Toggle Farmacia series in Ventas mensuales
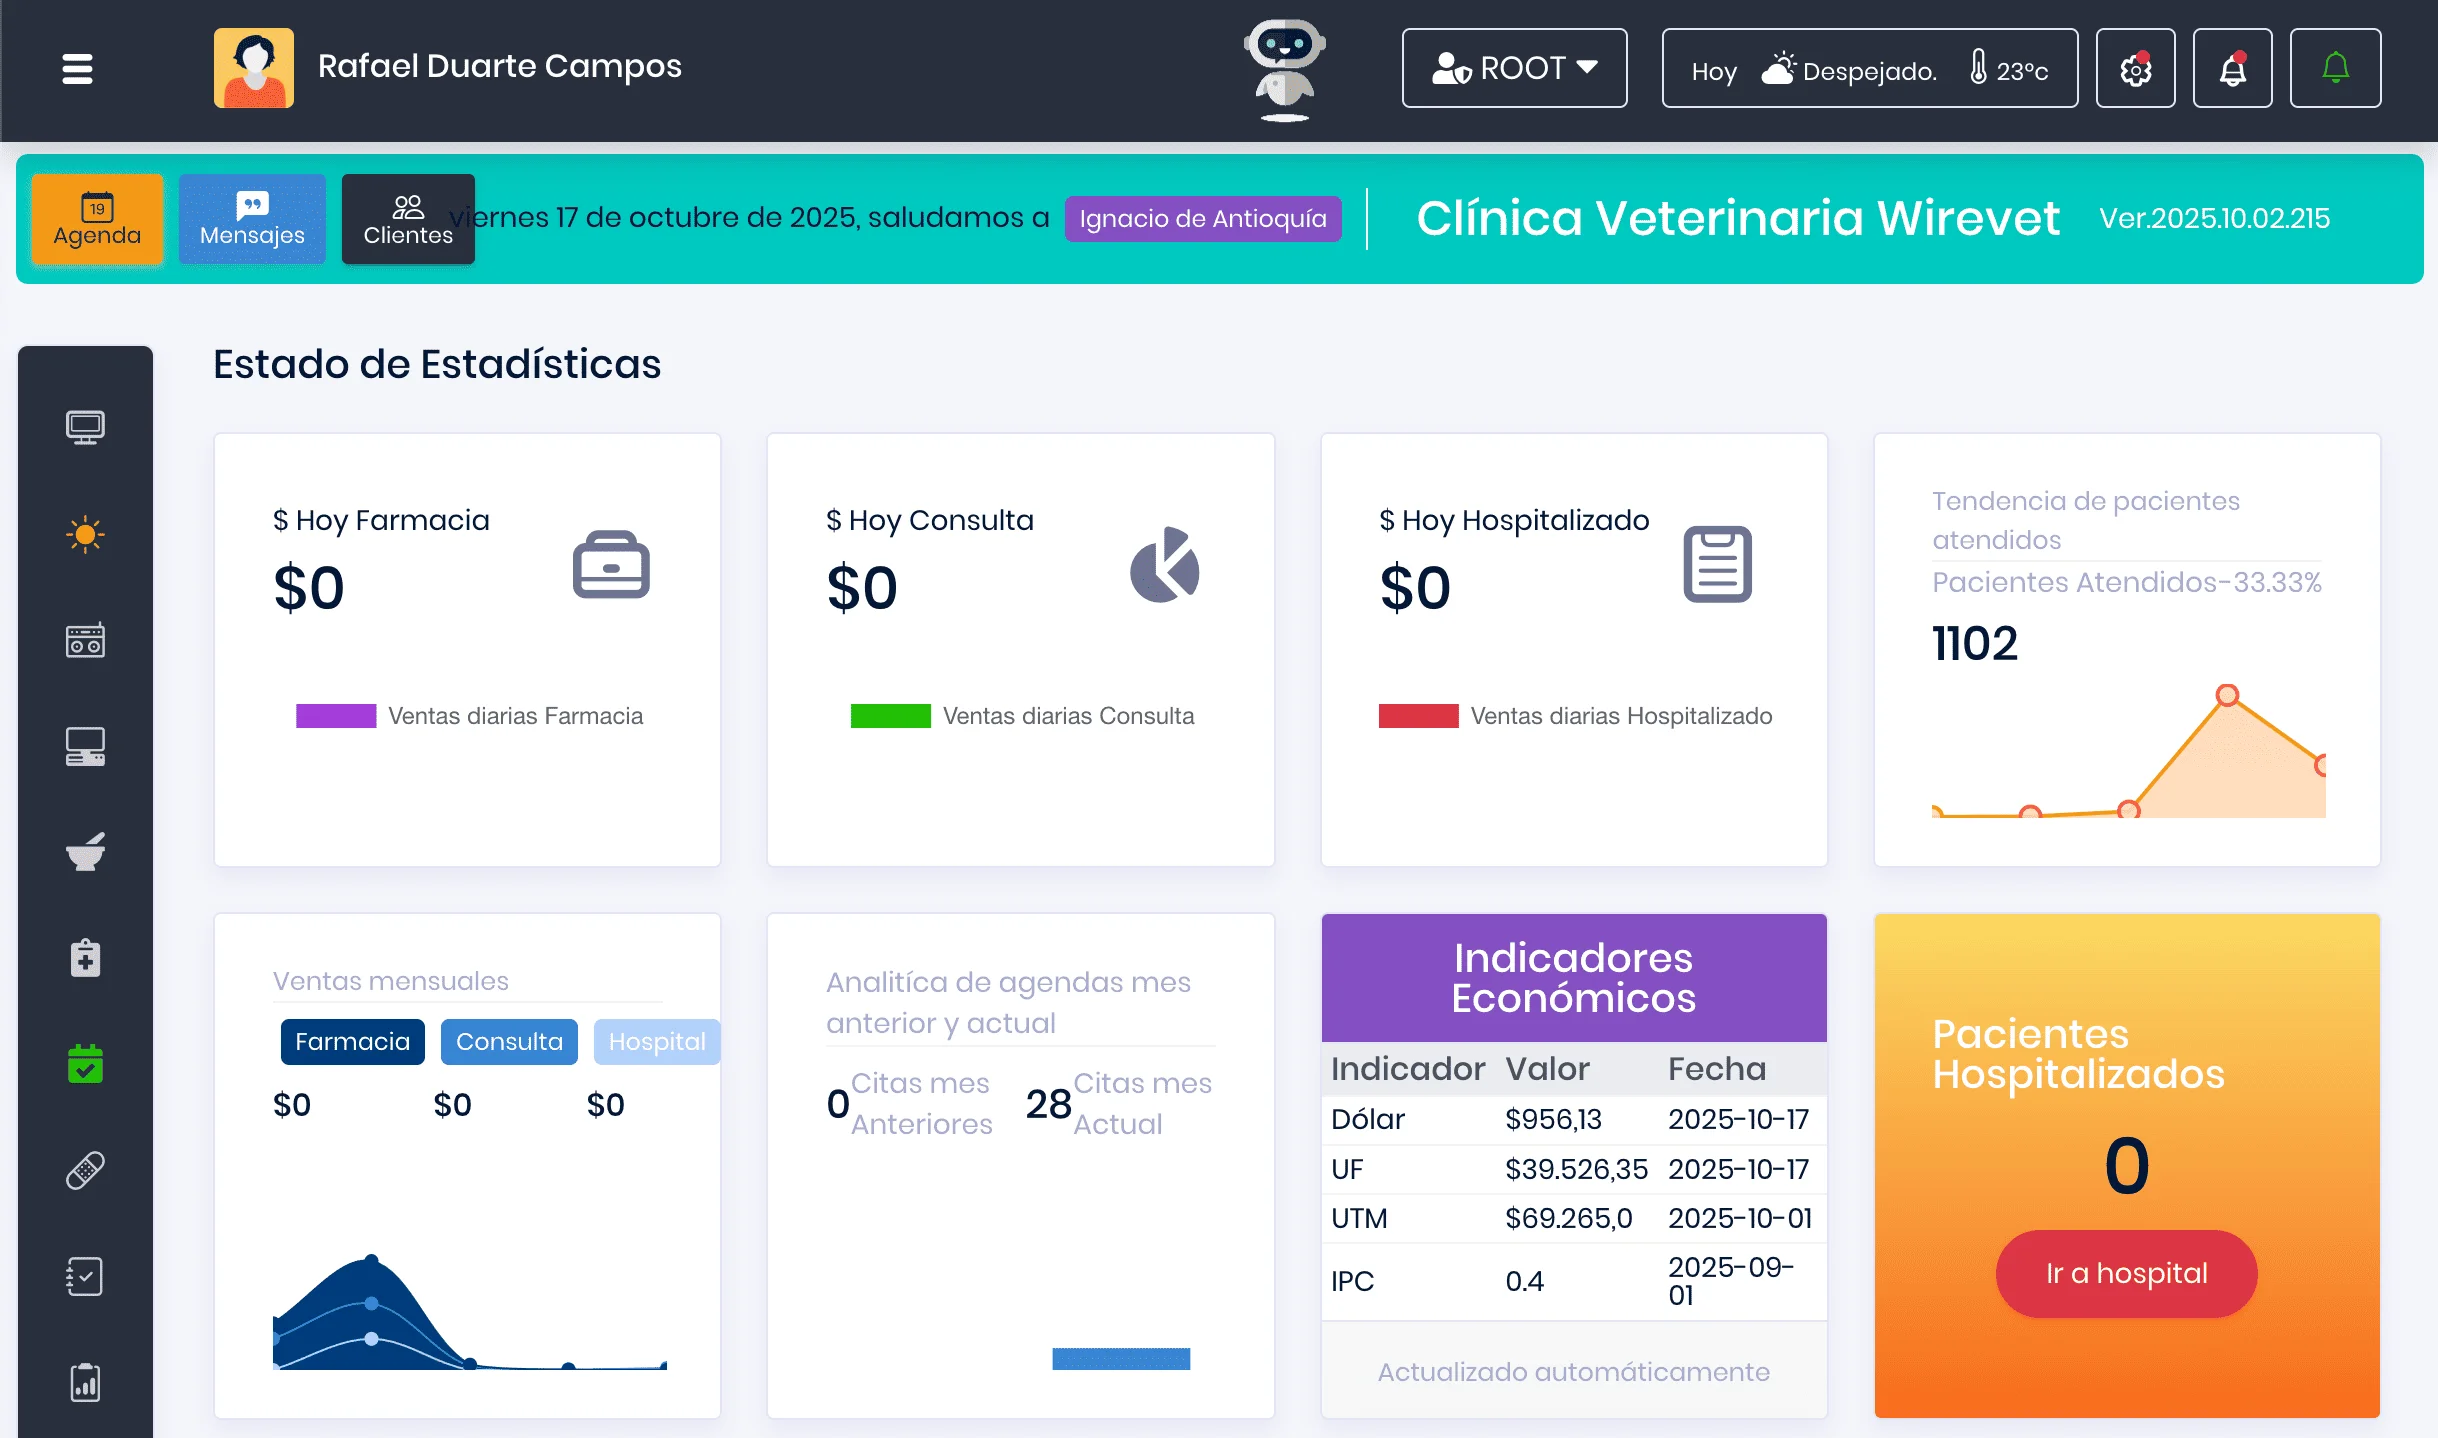This screenshot has width=2438, height=1438. click(x=352, y=1041)
